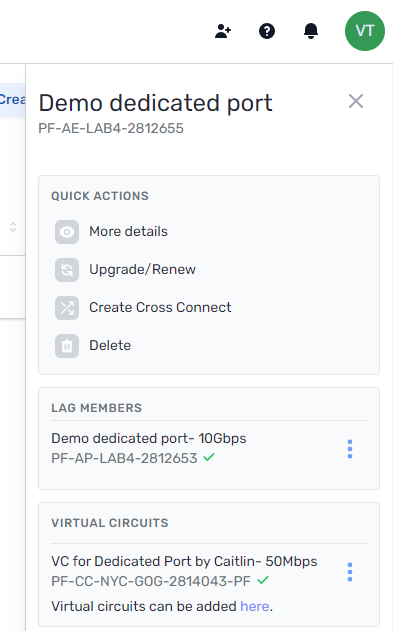Close the Demo dedicated port panel

(356, 101)
